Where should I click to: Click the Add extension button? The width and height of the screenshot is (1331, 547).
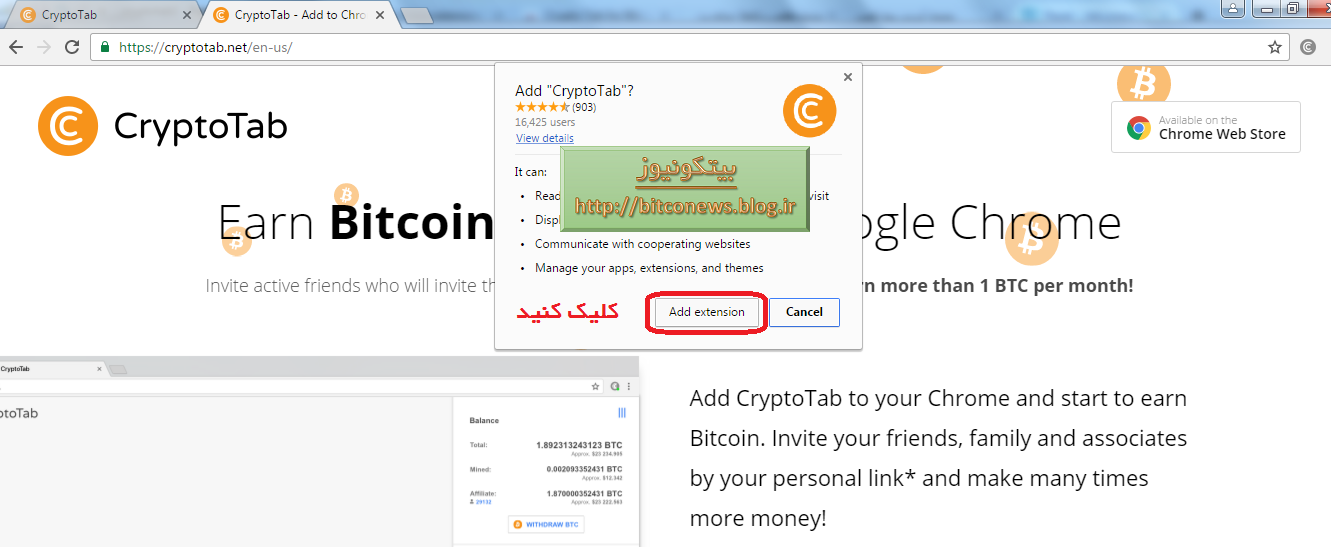click(707, 312)
